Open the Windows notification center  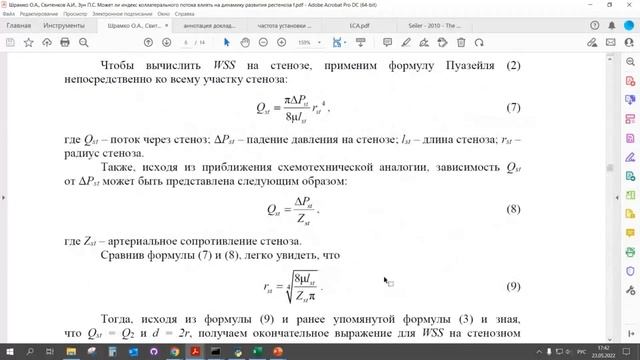[627, 351]
